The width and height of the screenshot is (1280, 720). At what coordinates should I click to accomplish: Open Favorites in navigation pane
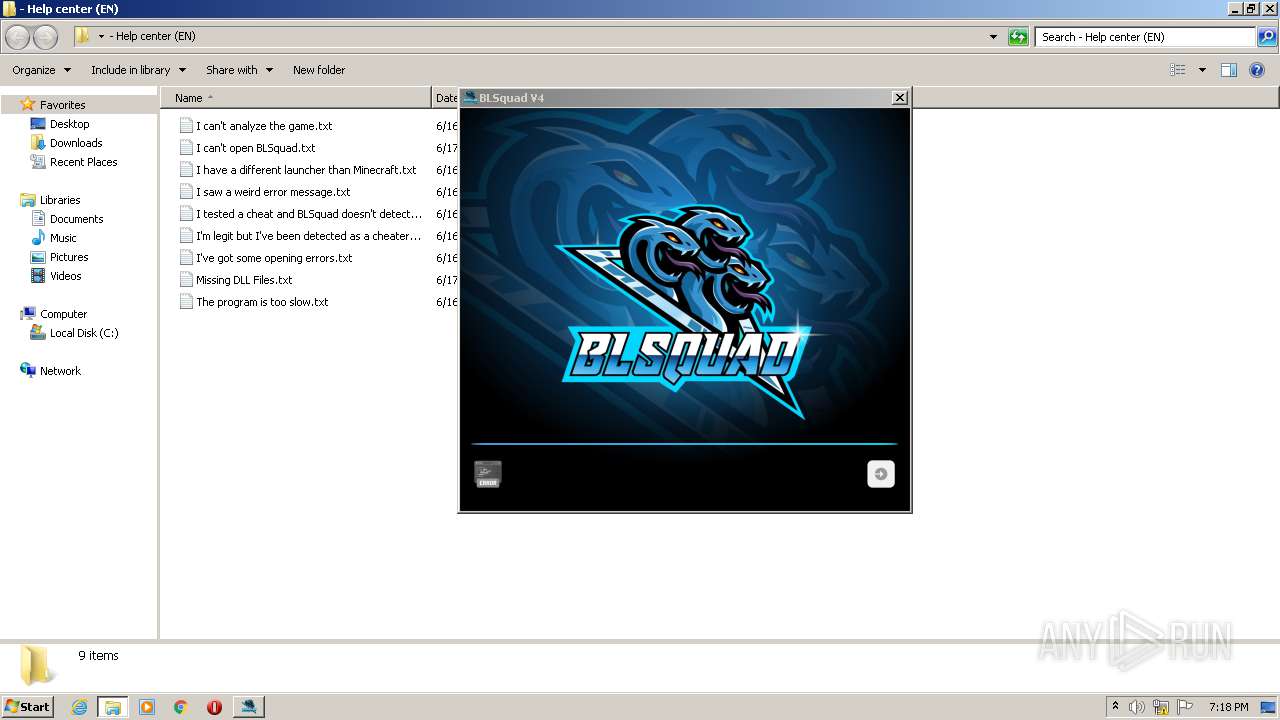point(62,105)
